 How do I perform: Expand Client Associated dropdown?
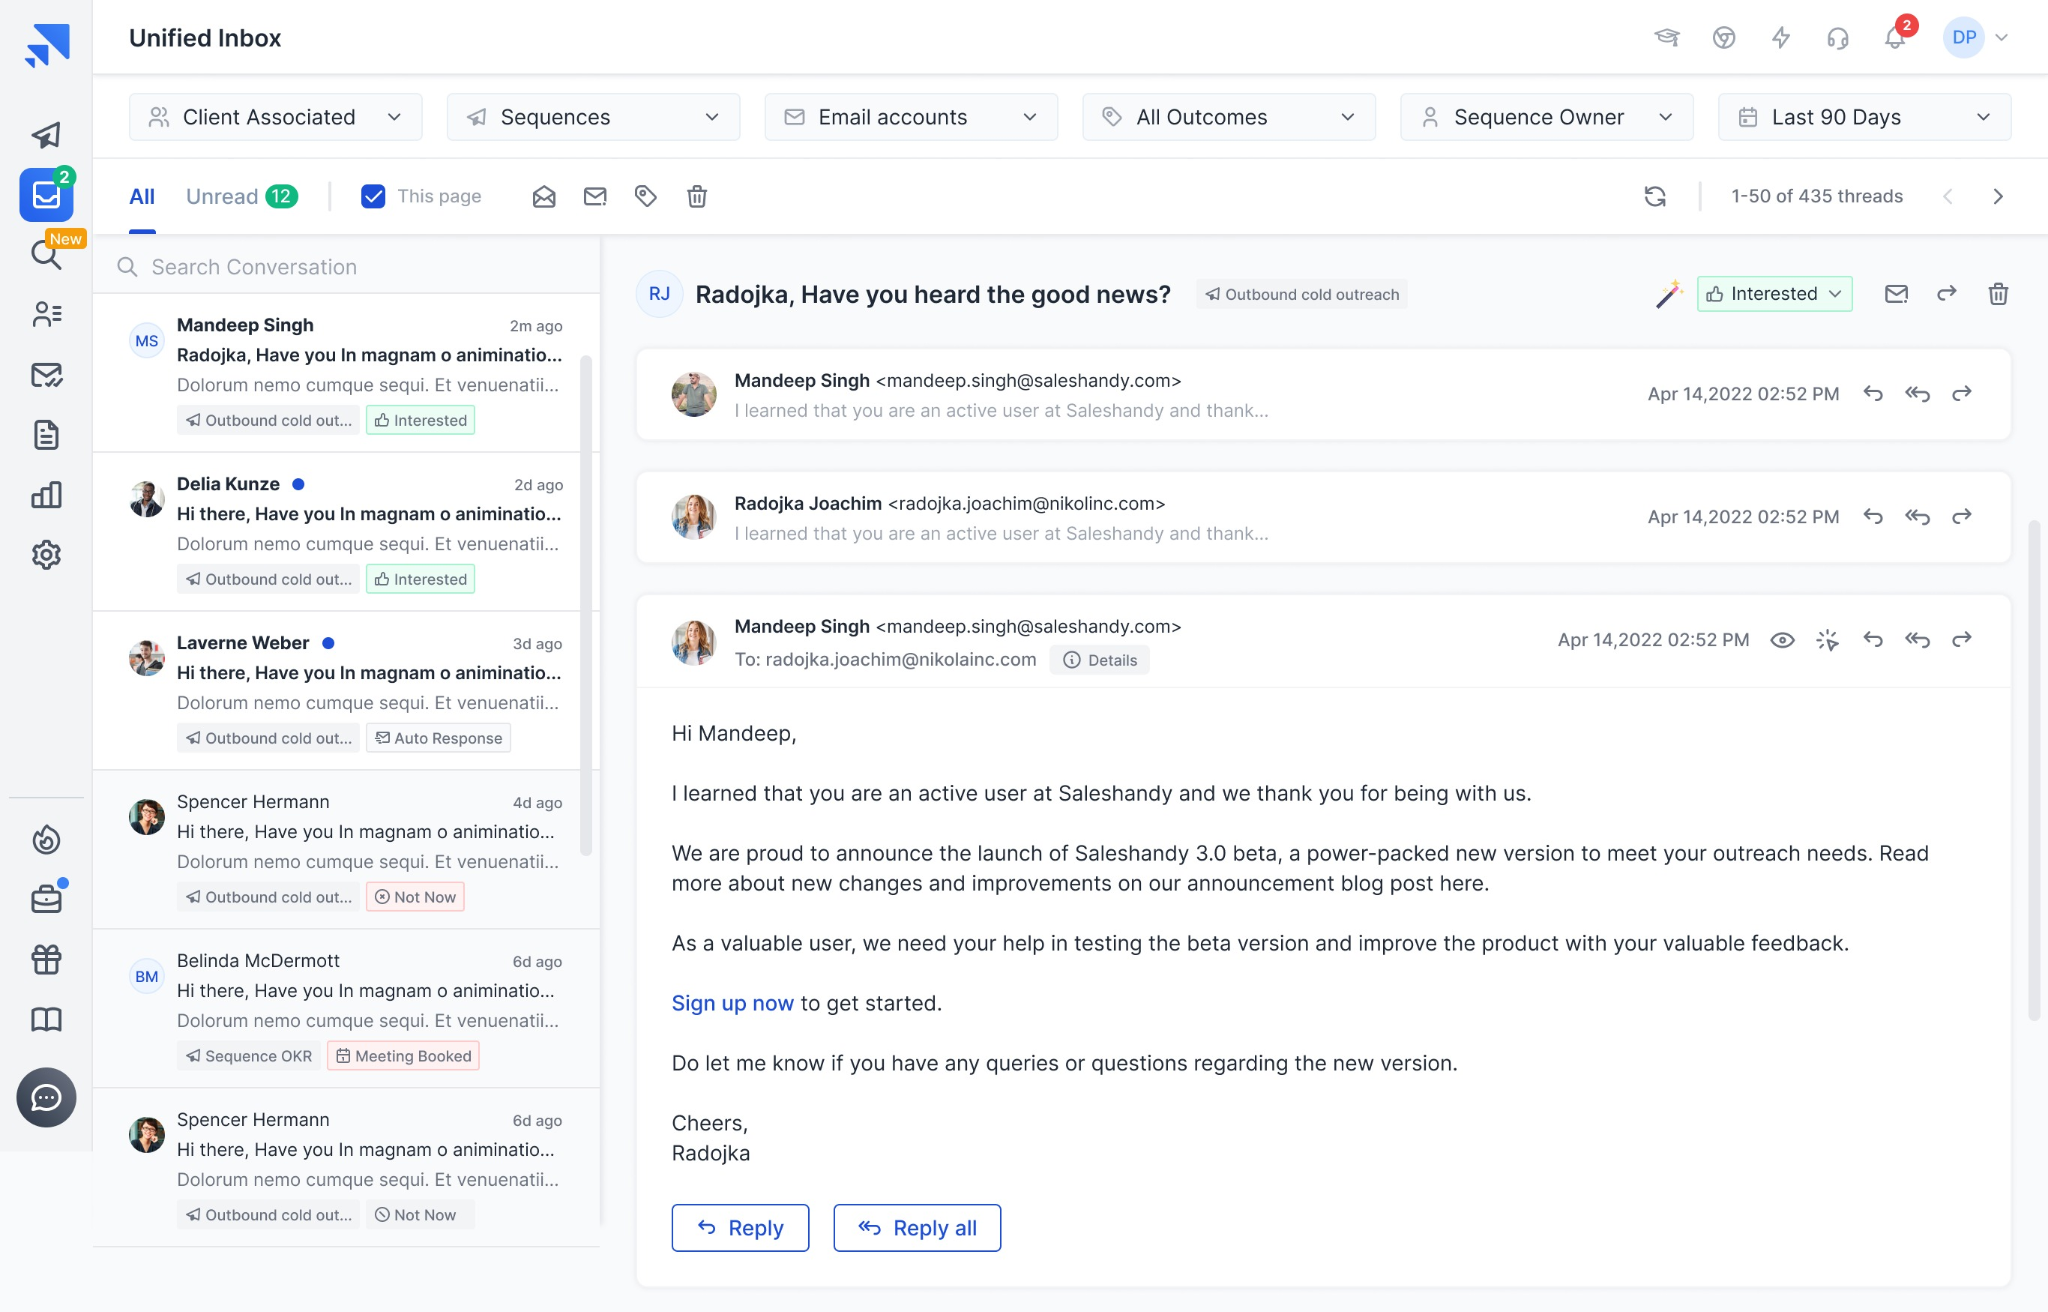click(x=276, y=117)
